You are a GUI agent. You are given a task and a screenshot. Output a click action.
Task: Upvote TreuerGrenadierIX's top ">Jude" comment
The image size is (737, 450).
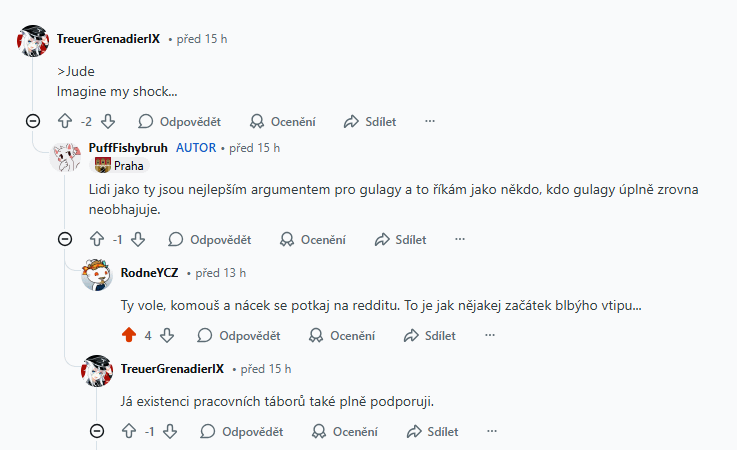point(66,121)
